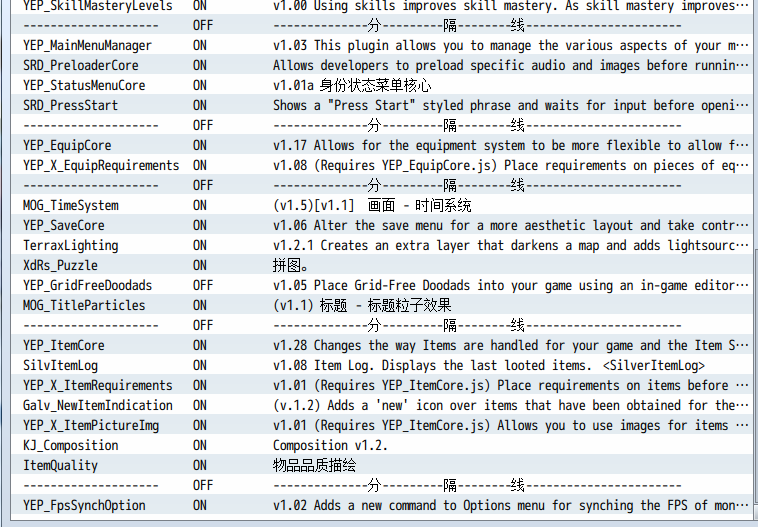Click the ON status of YEP_MainMenuManager
The width and height of the screenshot is (758, 527).
click(x=200, y=45)
